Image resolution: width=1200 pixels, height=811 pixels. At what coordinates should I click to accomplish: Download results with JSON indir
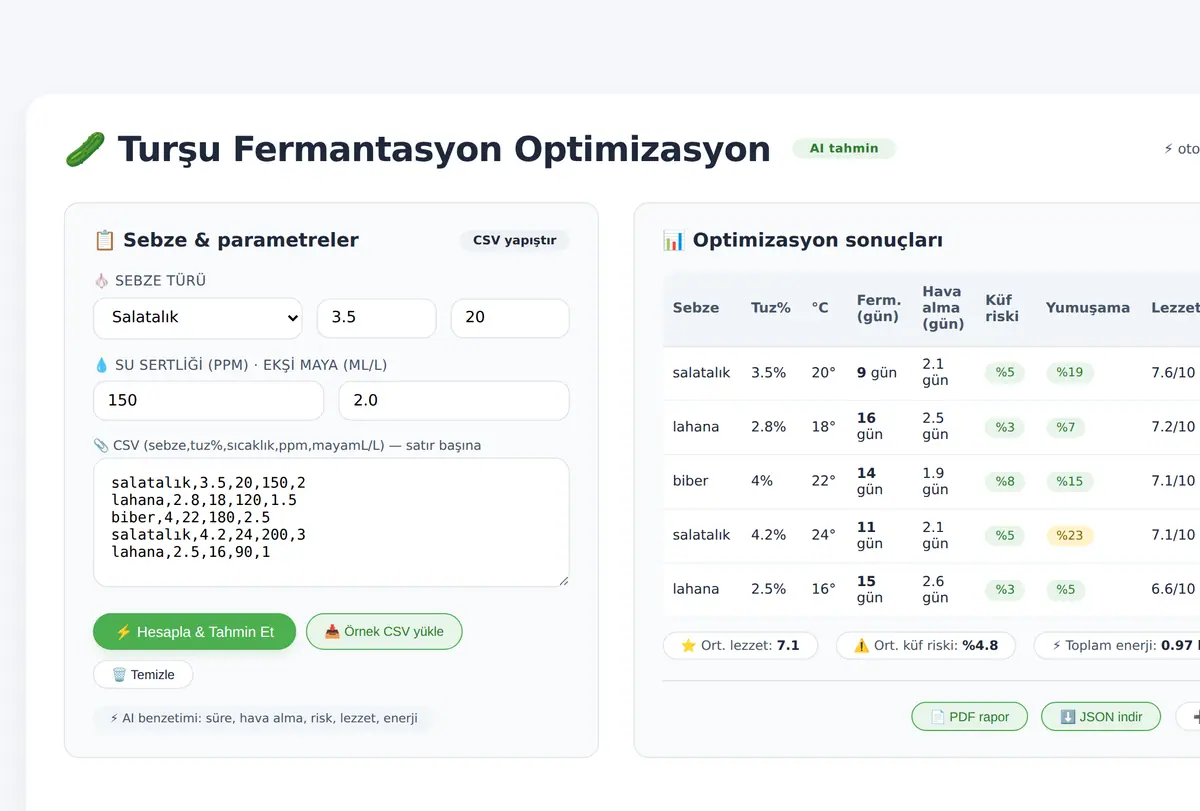pos(1101,717)
